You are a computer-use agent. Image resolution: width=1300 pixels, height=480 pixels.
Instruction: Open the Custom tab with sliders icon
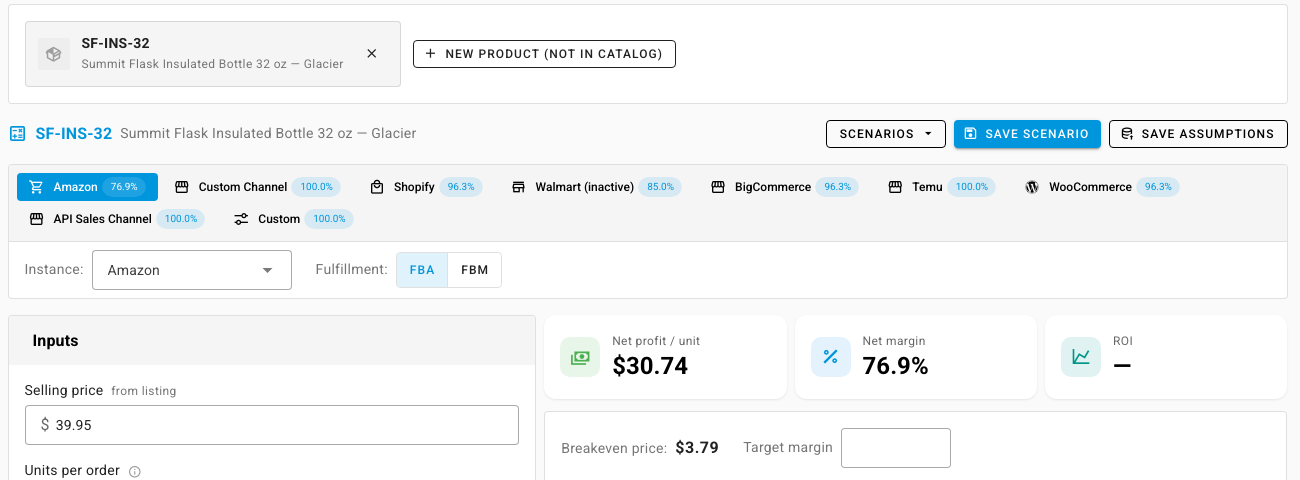292,219
